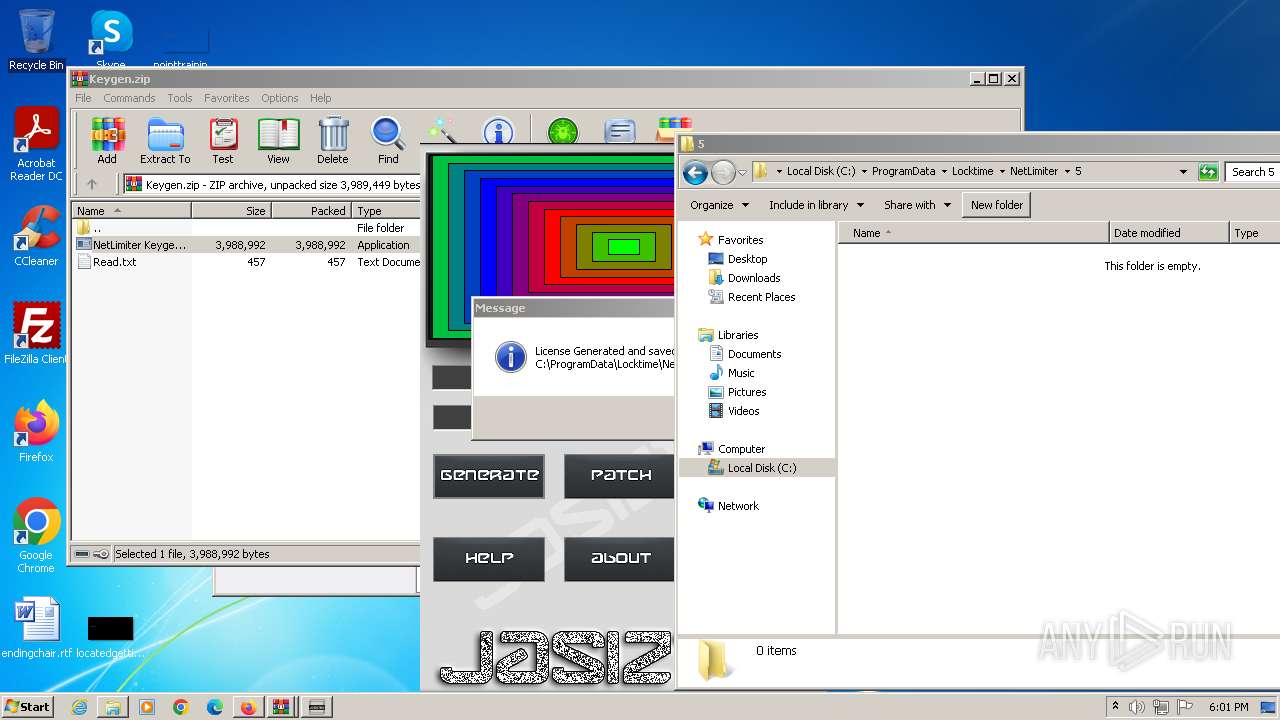This screenshot has width=1280, height=720.
Task: Select Documents library in navigation pane
Action: point(754,354)
